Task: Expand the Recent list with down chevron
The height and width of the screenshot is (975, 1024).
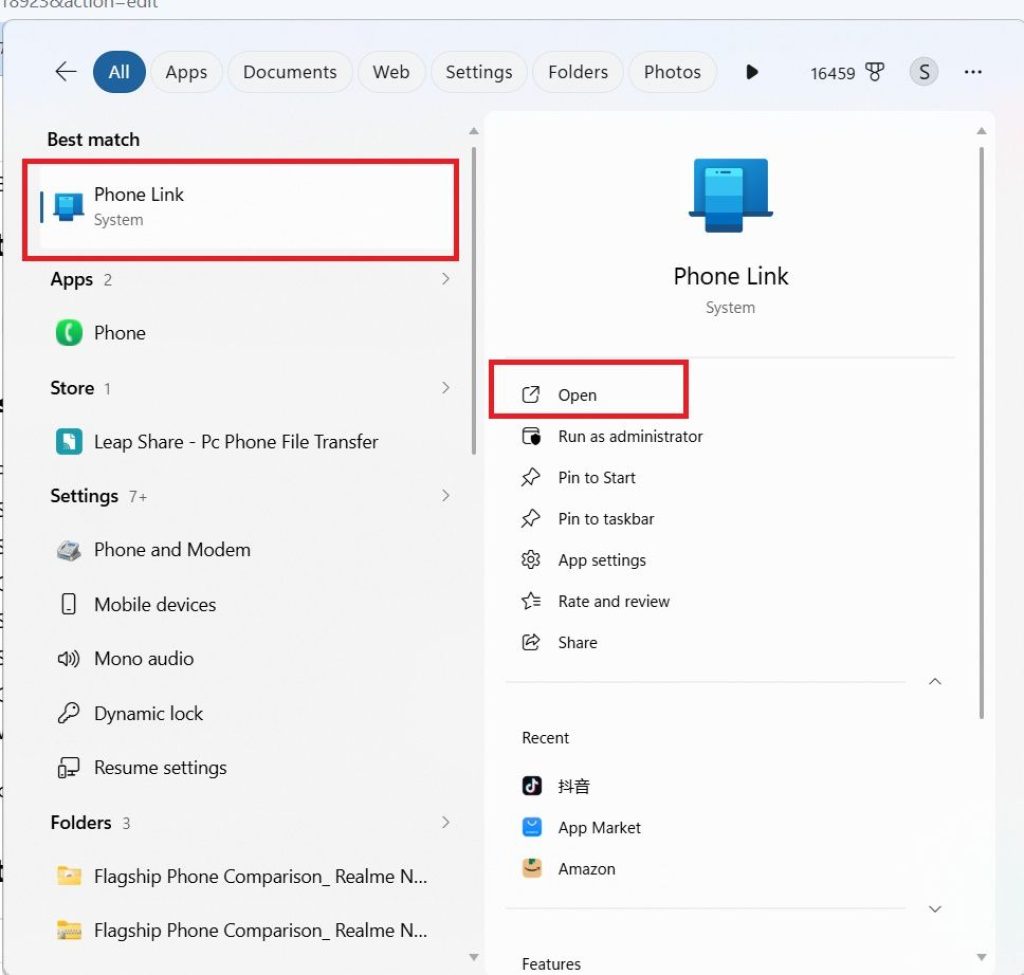Action: (935, 909)
